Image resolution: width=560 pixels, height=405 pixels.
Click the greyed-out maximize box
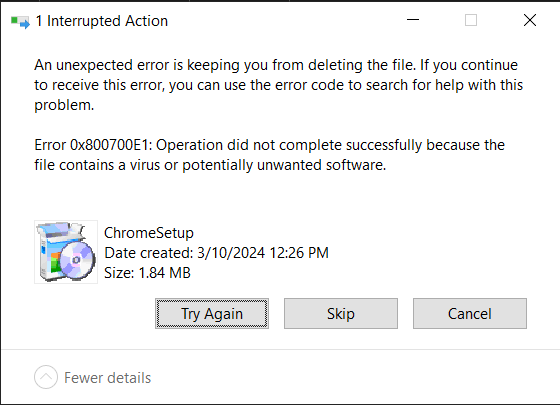471,20
